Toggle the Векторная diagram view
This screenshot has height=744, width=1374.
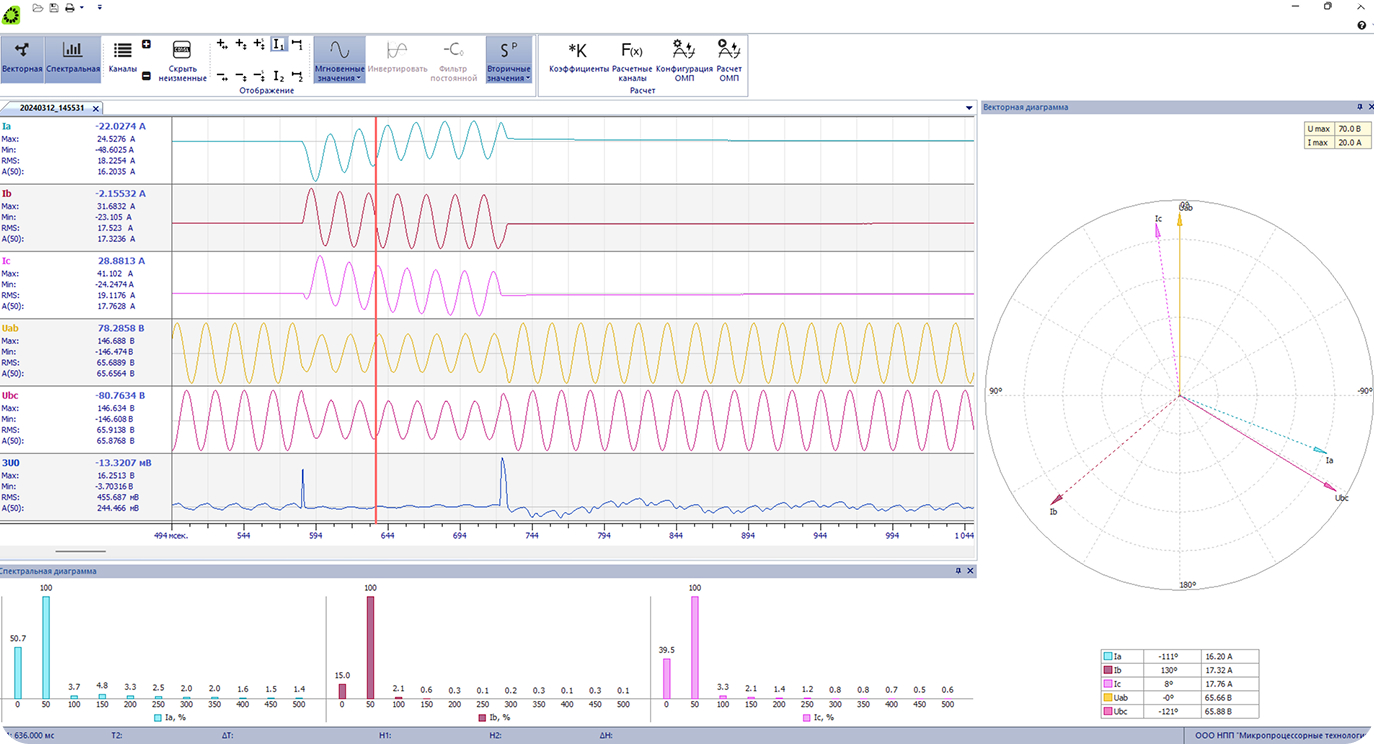tap(22, 58)
